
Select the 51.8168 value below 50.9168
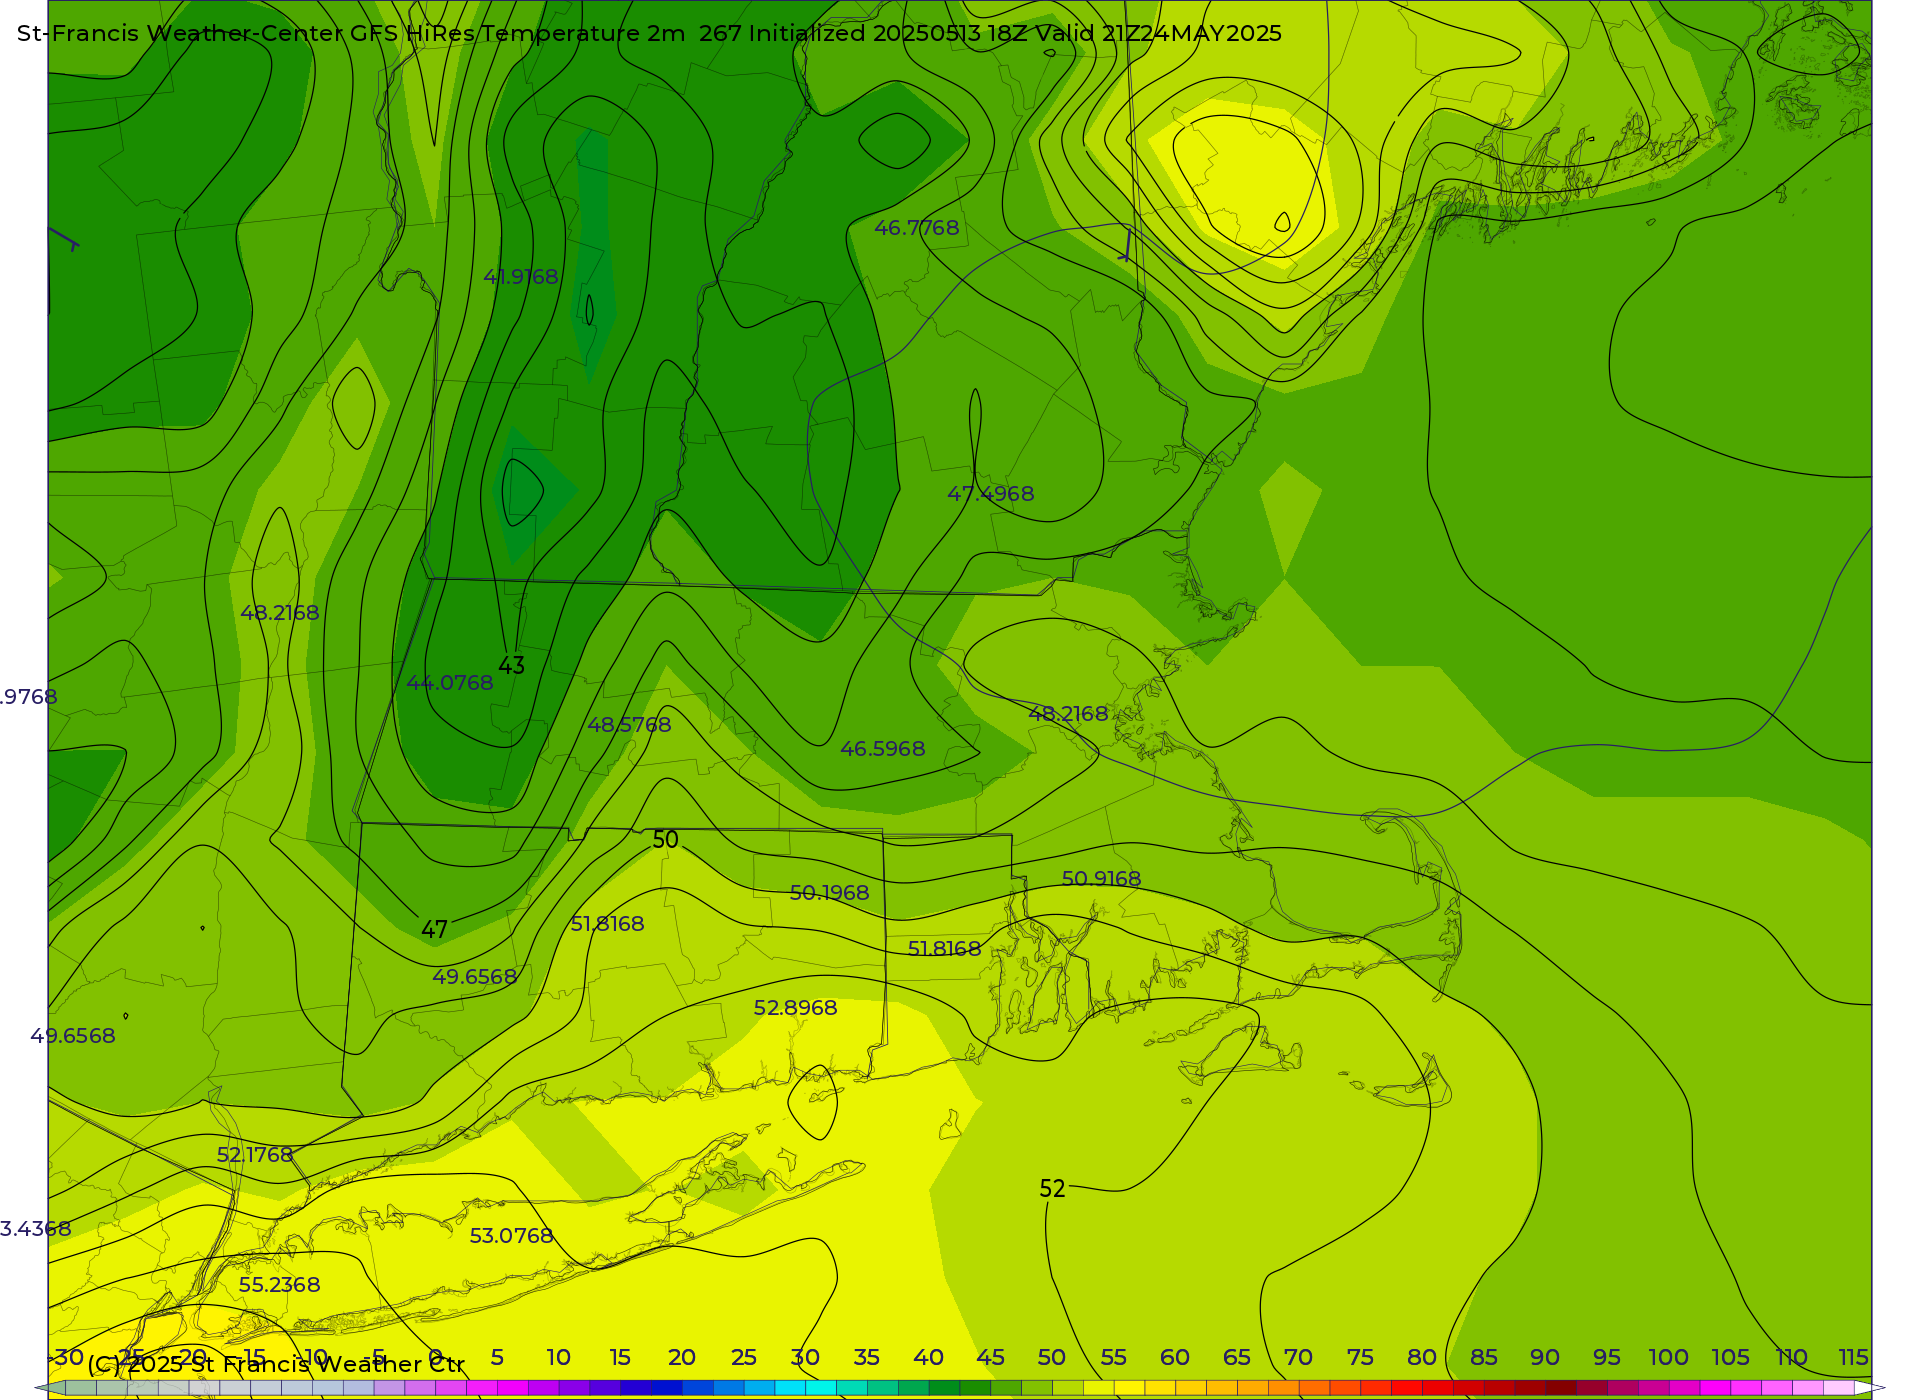(x=944, y=949)
